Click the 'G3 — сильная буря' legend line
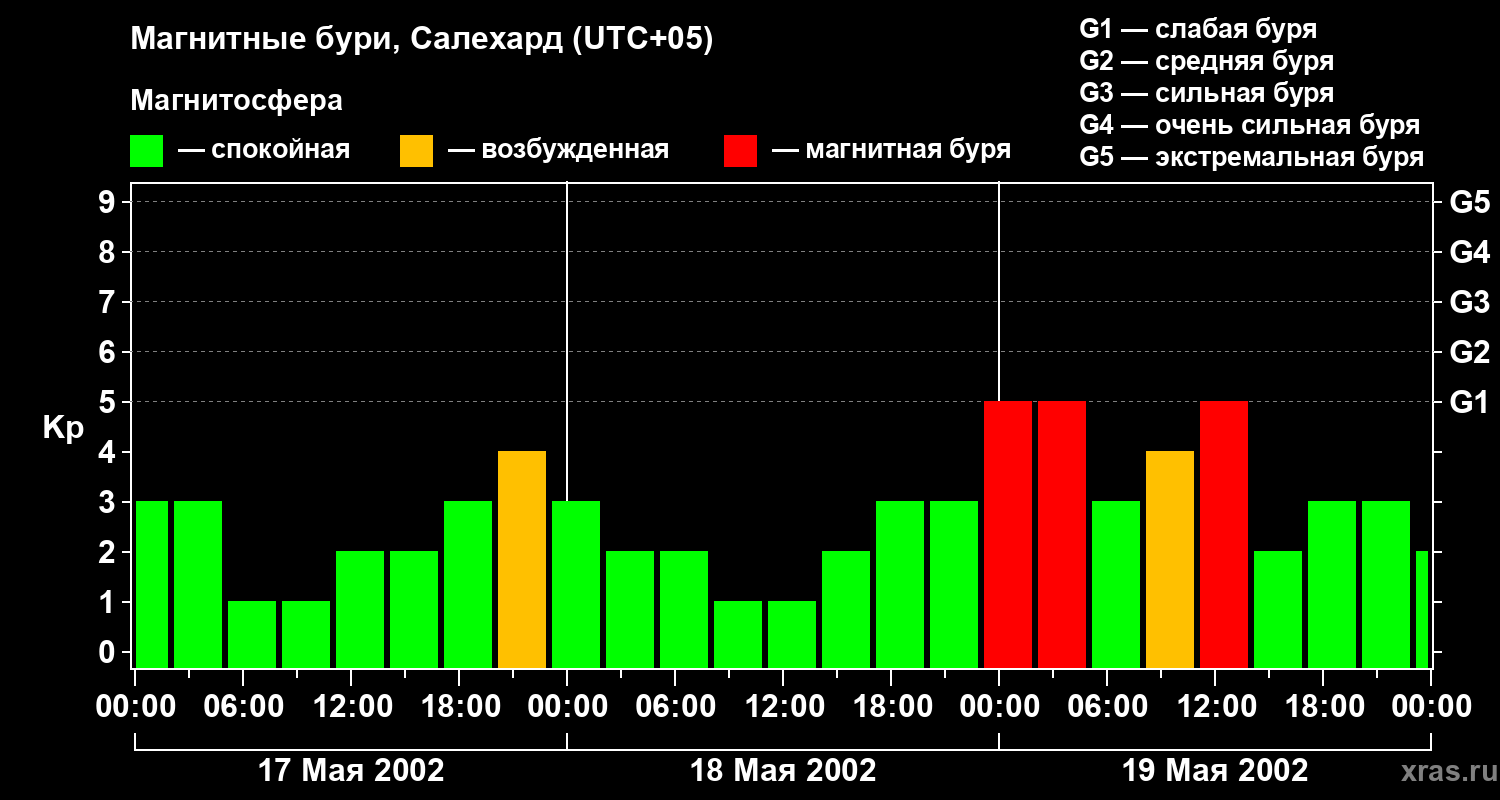The image size is (1500, 800). 1206,93
